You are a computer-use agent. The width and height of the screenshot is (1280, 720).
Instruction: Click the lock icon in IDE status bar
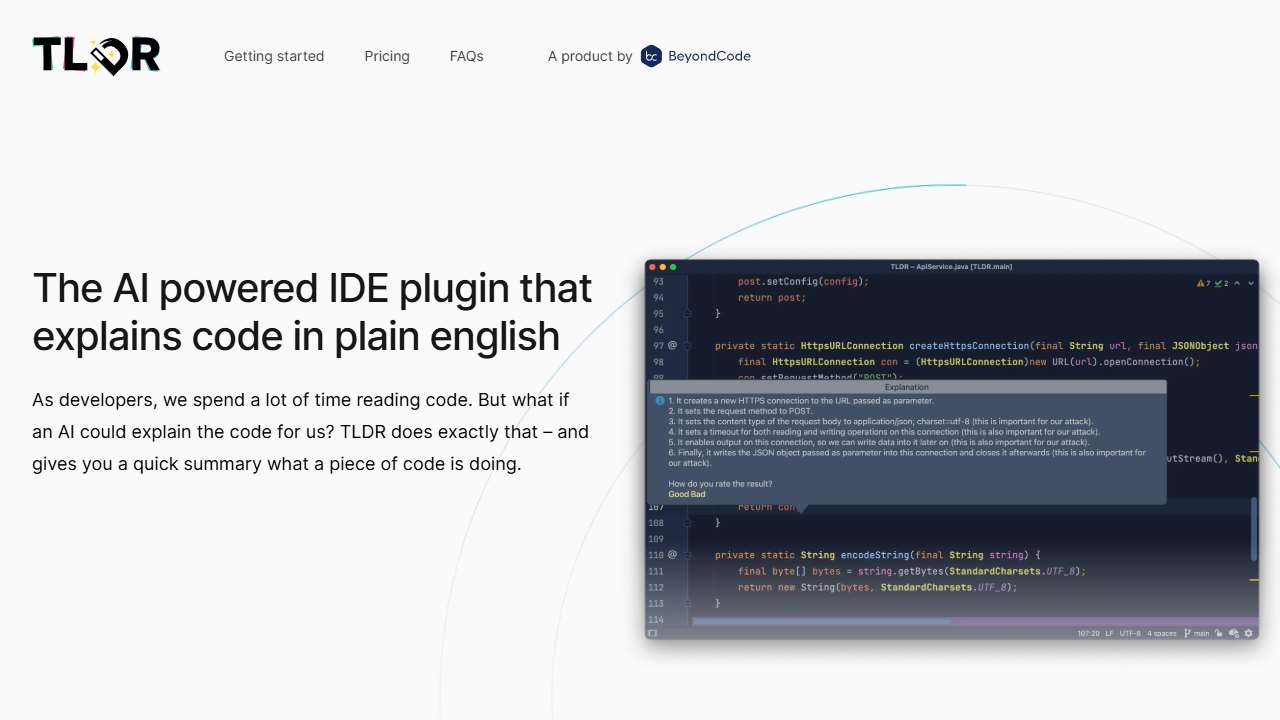[x=1221, y=633]
